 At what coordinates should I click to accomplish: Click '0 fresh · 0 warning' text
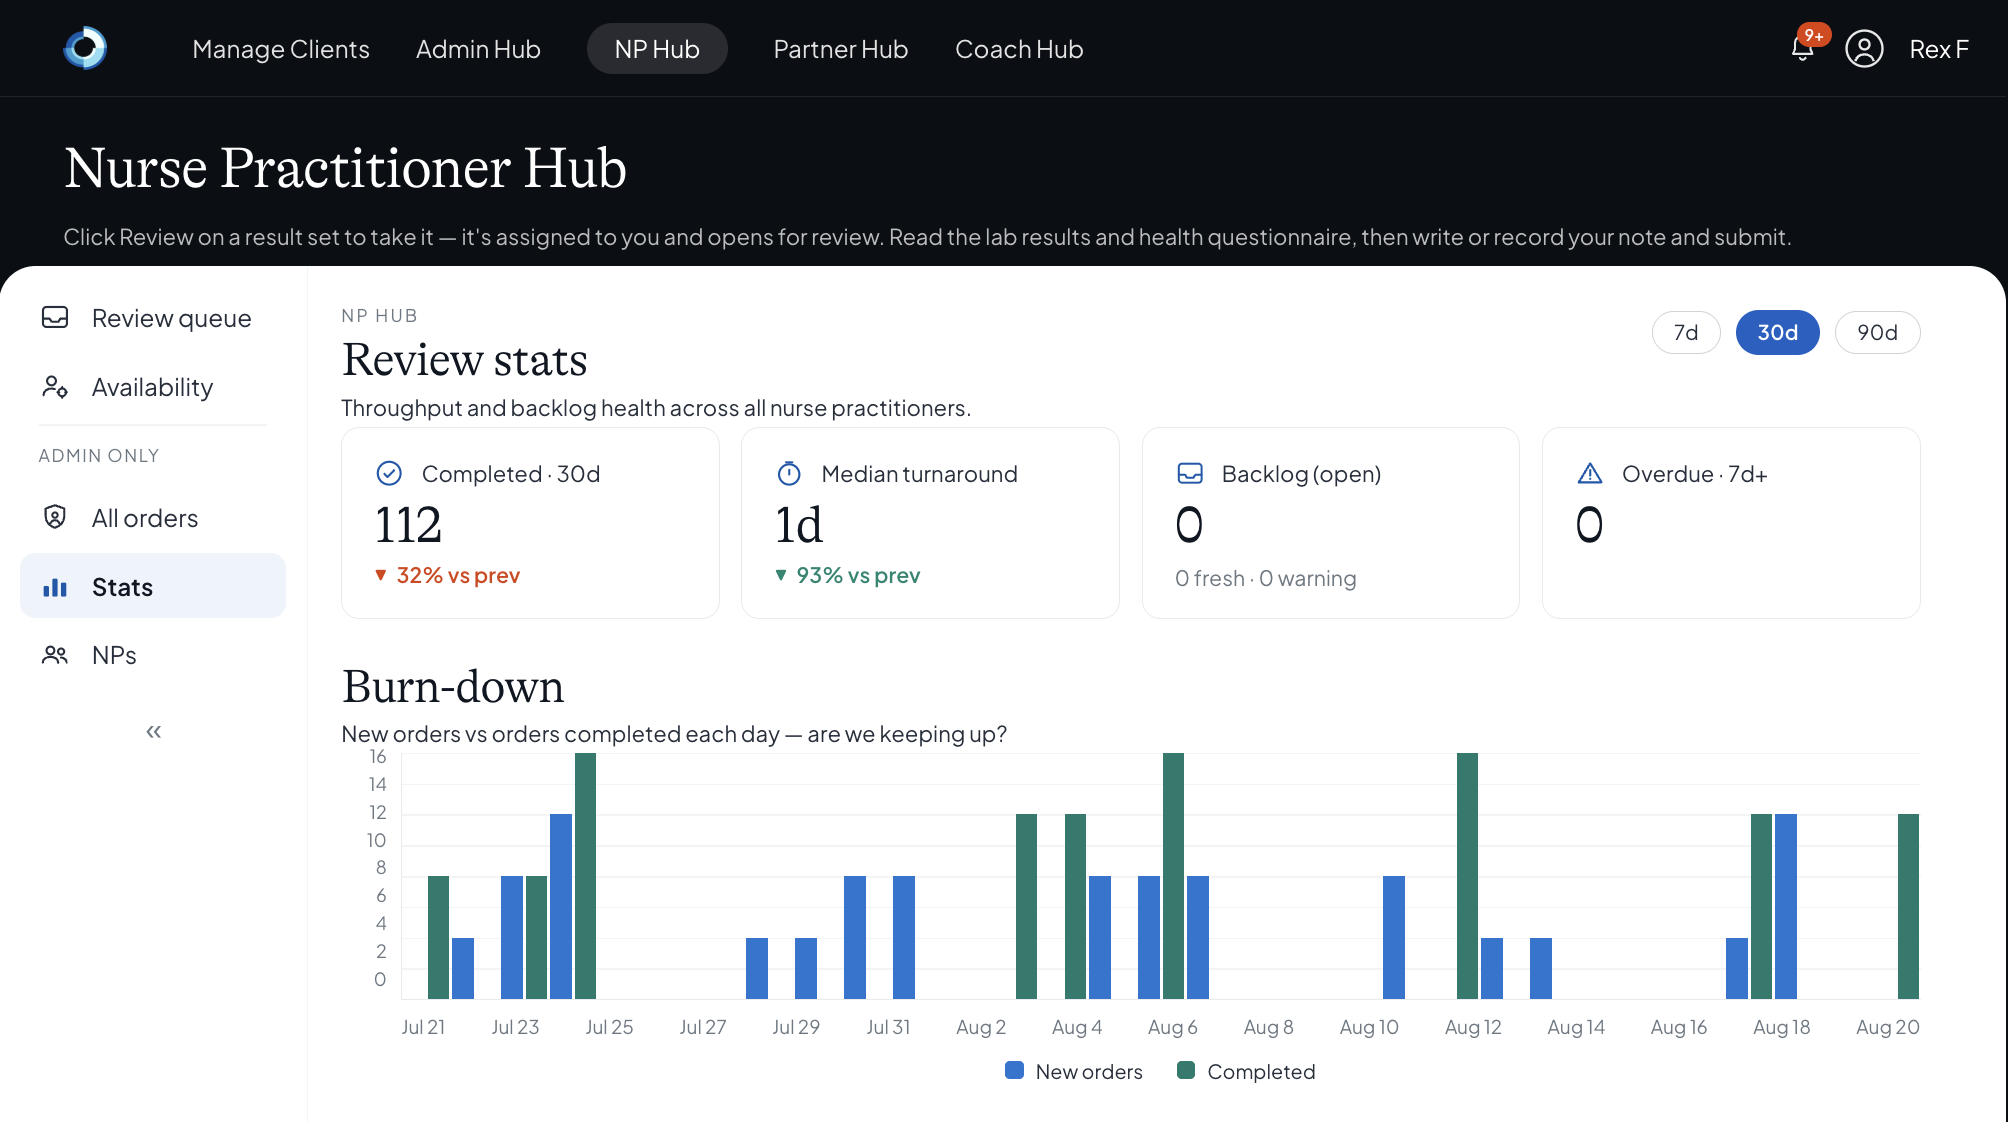click(1265, 579)
